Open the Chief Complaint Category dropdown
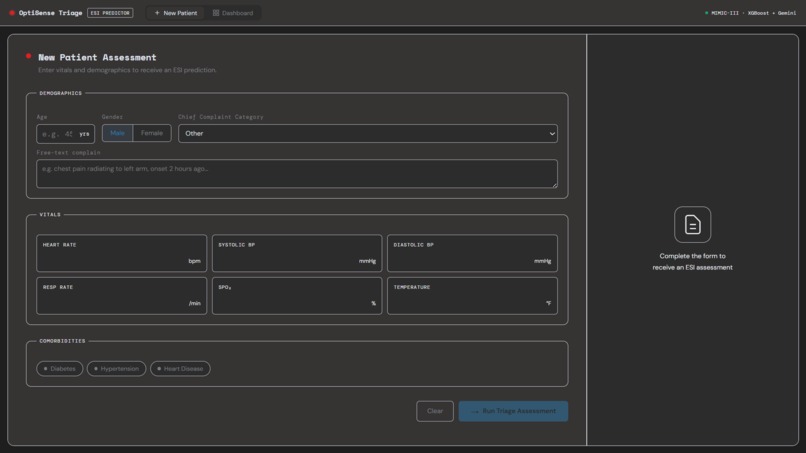This screenshot has width=806, height=453. [x=368, y=134]
